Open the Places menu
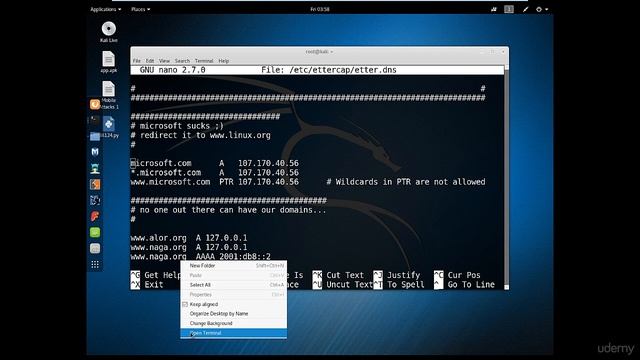This screenshot has height=360, width=640. tap(140, 9)
